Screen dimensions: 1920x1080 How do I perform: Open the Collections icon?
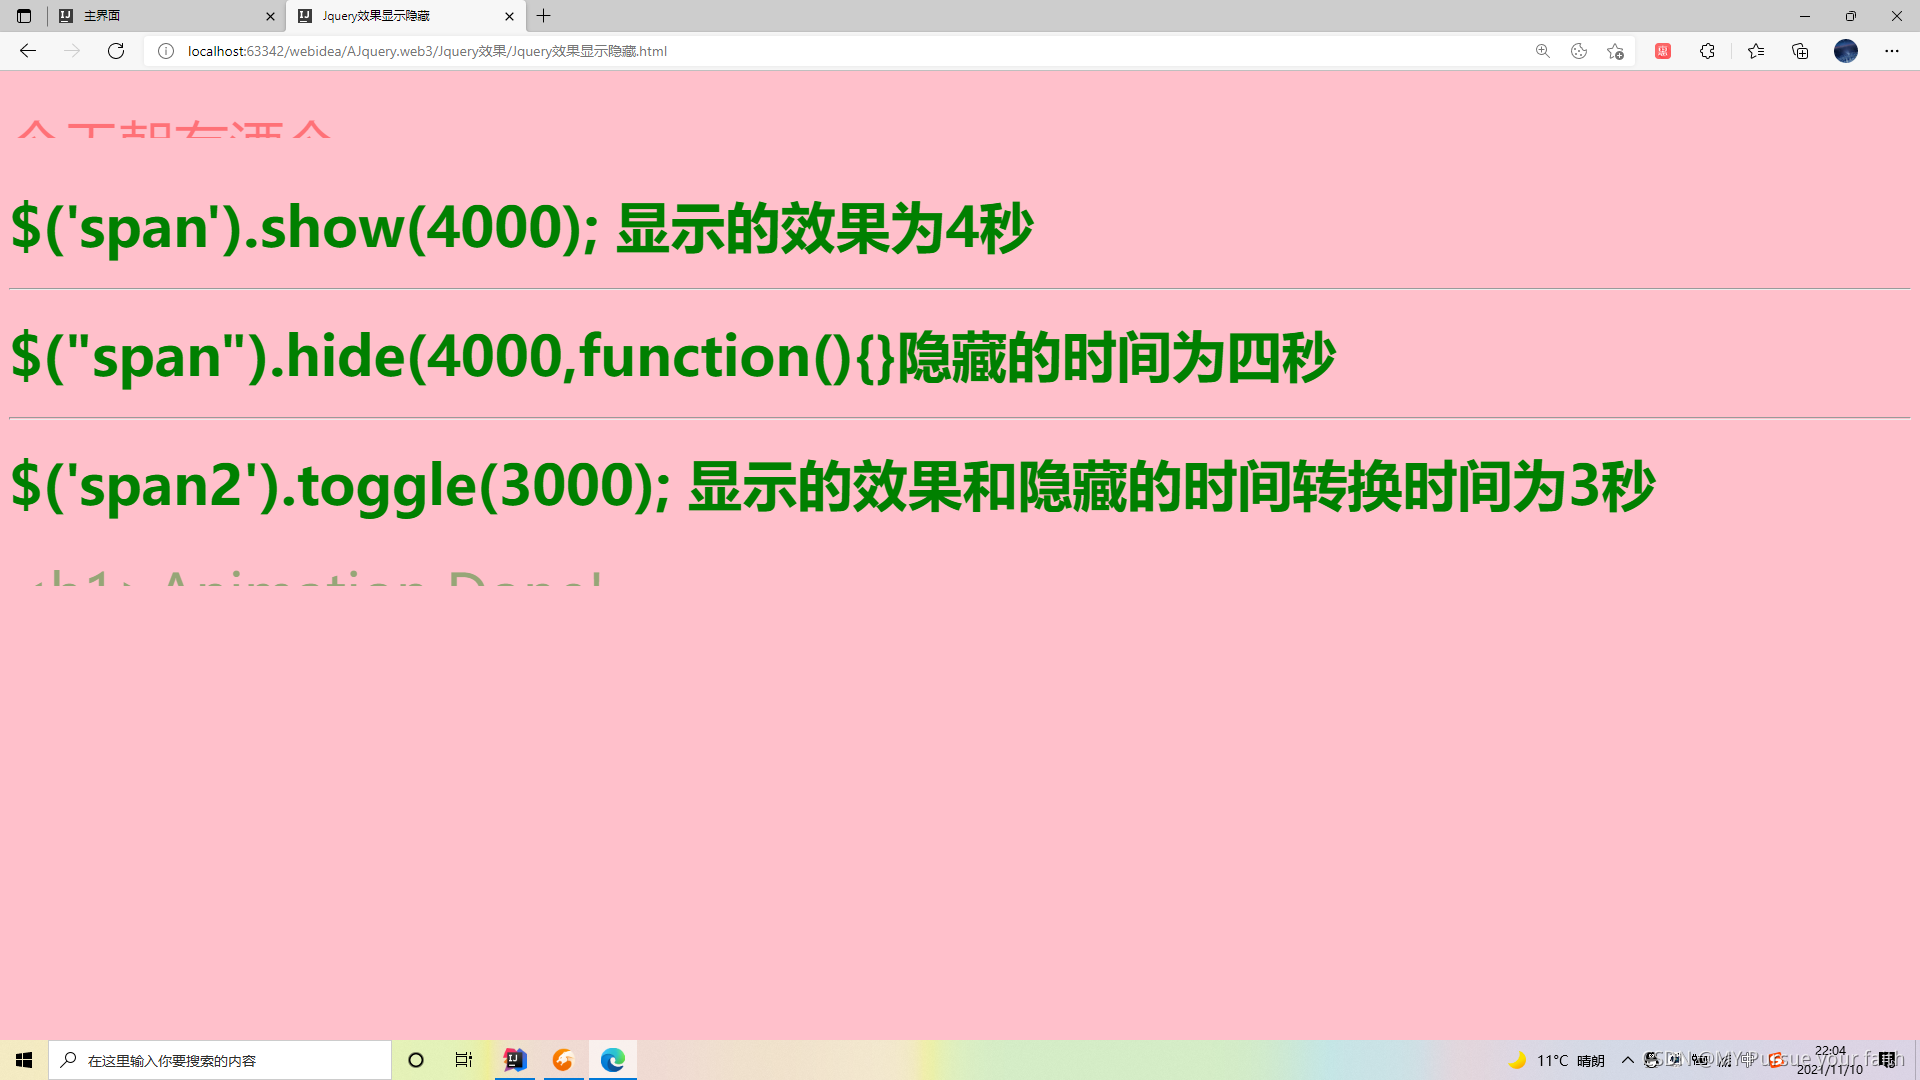(x=1800, y=51)
